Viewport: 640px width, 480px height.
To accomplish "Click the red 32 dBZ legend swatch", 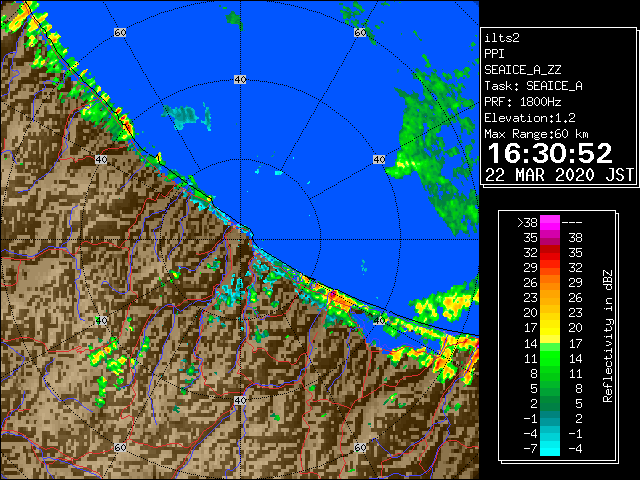I will click(550, 252).
